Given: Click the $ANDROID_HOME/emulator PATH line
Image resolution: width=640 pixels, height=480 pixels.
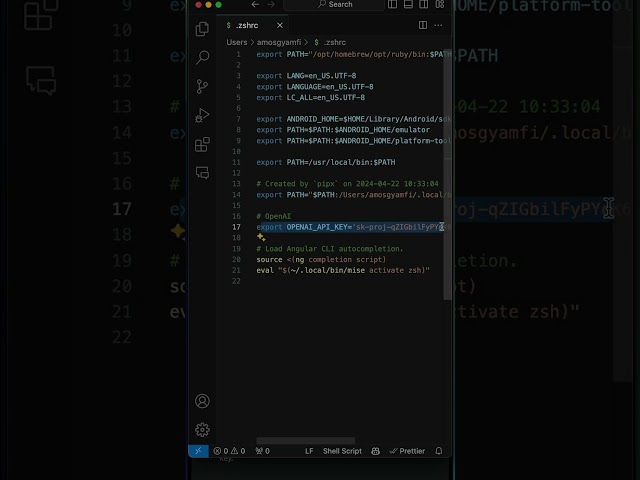Looking at the screenshot, I should [343, 130].
